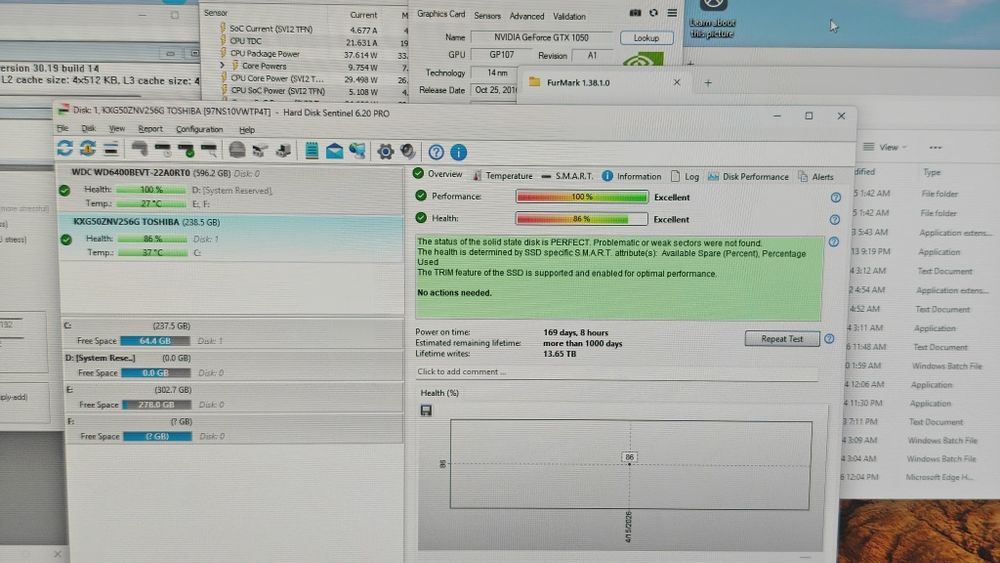Open the three-dots See more menu in Explorer
1000x563 pixels.
(x=935, y=147)
